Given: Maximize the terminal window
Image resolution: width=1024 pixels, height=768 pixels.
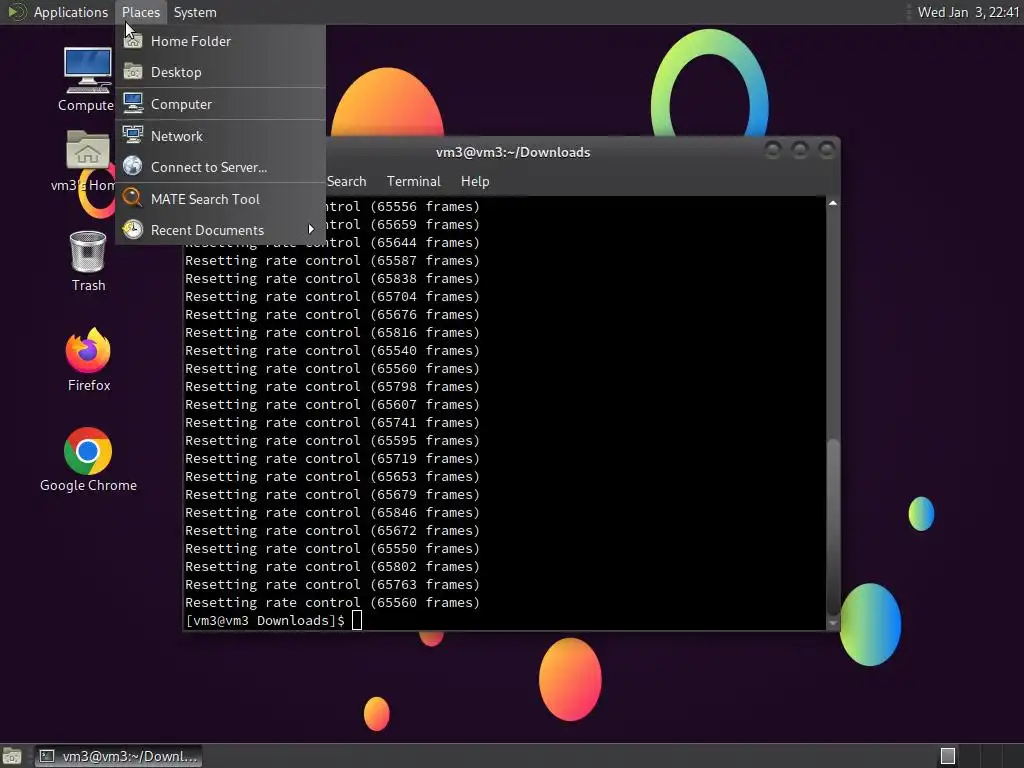Looking at the screenshot, I should click(x=800, y=150).
